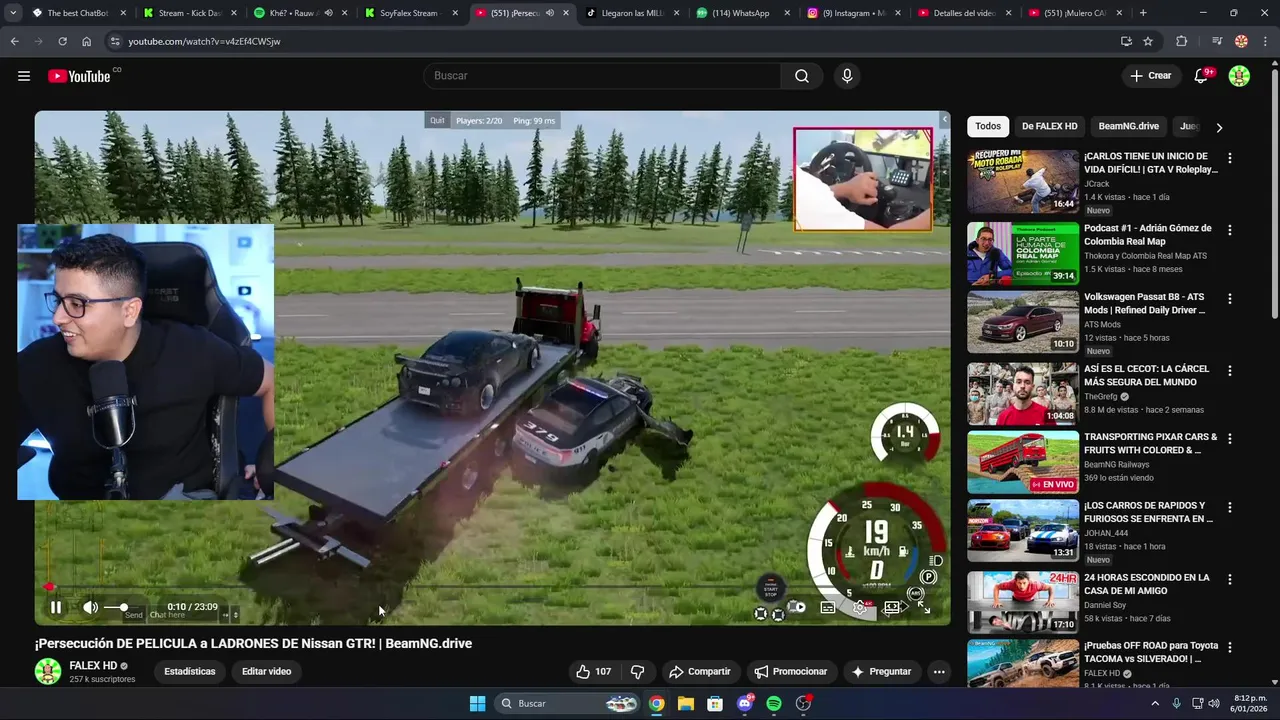Switch to theater mode
The width and height of the screenshot is (1280, 720).
tap(892, 607)
